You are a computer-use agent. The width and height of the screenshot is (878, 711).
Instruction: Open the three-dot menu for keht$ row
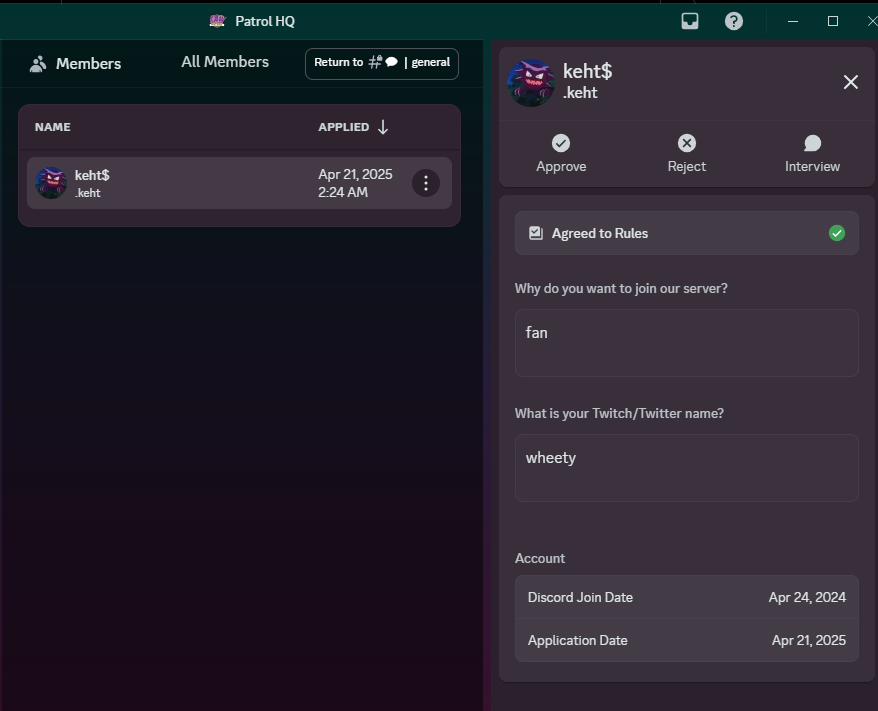click(x=426, y=183)
